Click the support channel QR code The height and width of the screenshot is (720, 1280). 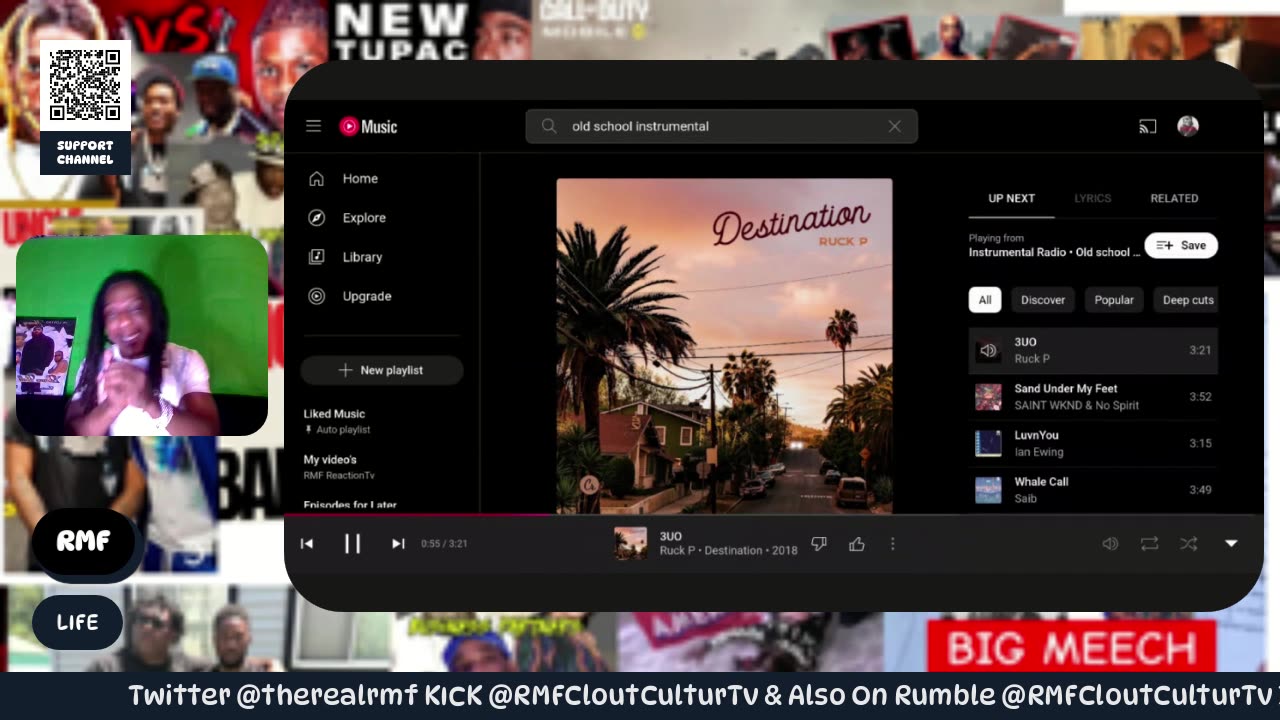coord(85,85)
